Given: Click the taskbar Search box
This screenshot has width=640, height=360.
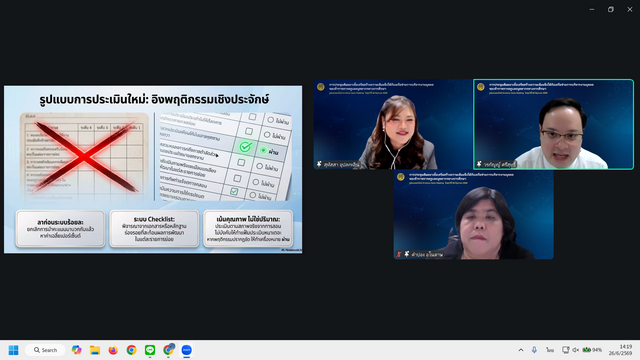Looking at the screenshot, I should coord(45,350).
